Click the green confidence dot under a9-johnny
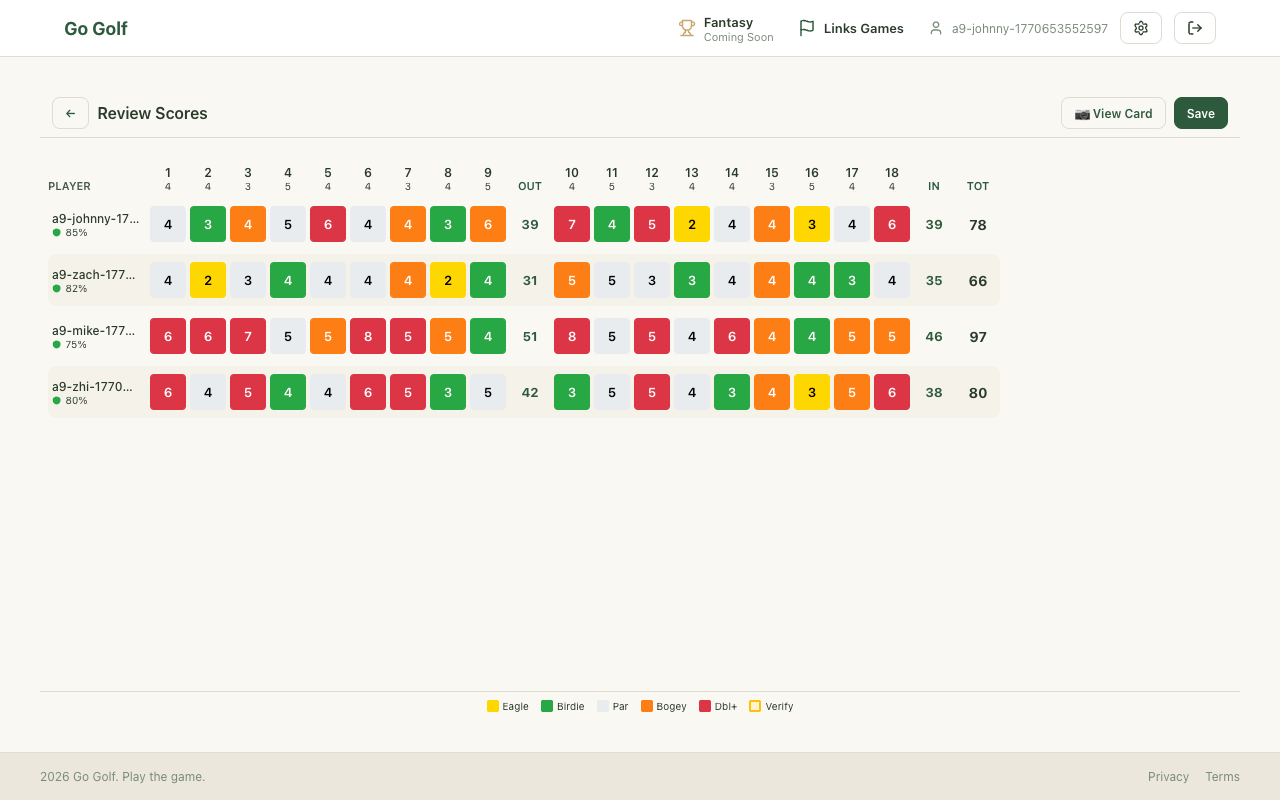 coord(57,232)
